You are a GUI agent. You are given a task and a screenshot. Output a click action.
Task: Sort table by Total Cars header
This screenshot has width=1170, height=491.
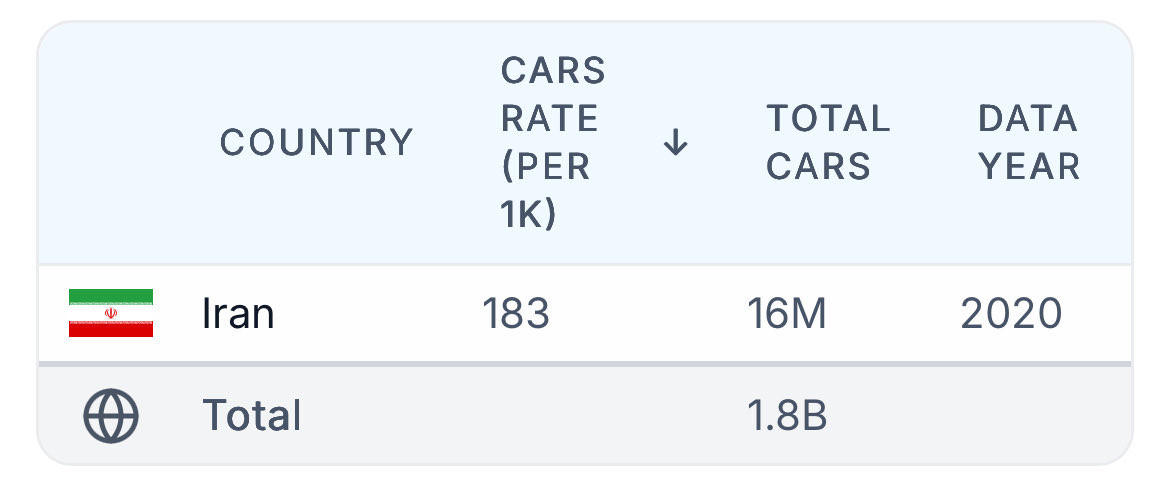pyautogui.click(x=828, y=142)
